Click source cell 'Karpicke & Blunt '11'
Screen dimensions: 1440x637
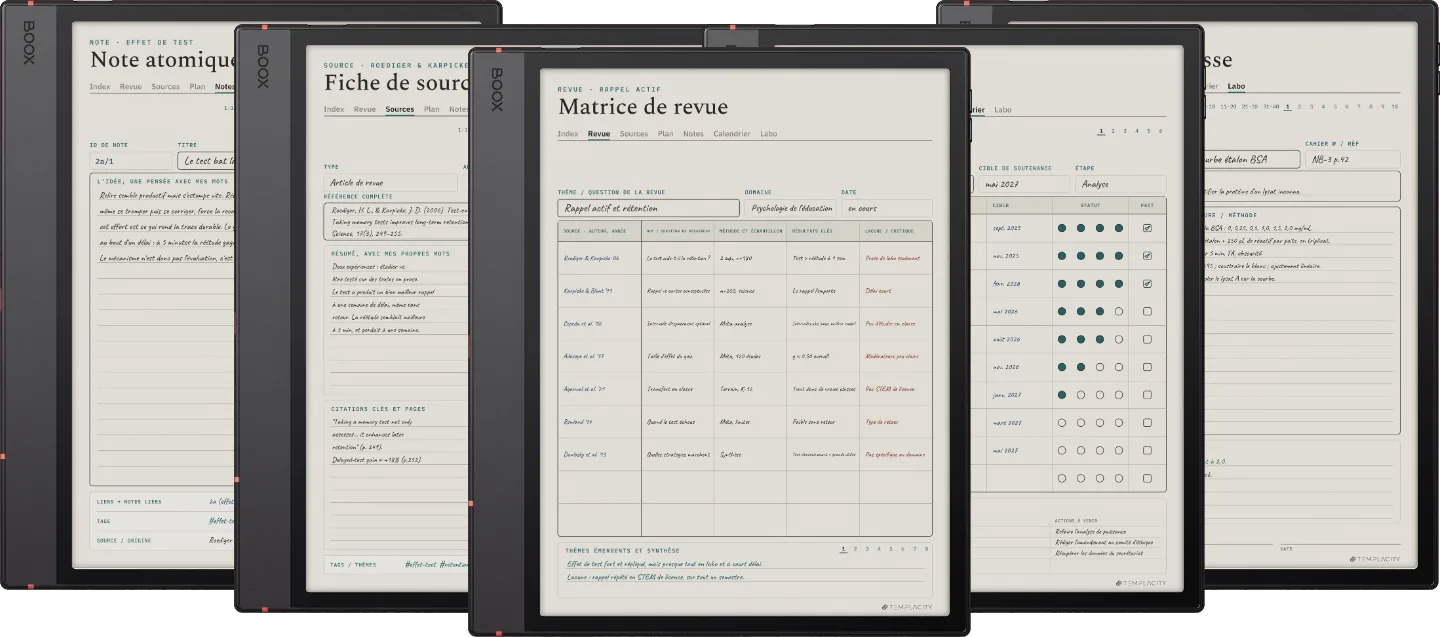[599, 291]
